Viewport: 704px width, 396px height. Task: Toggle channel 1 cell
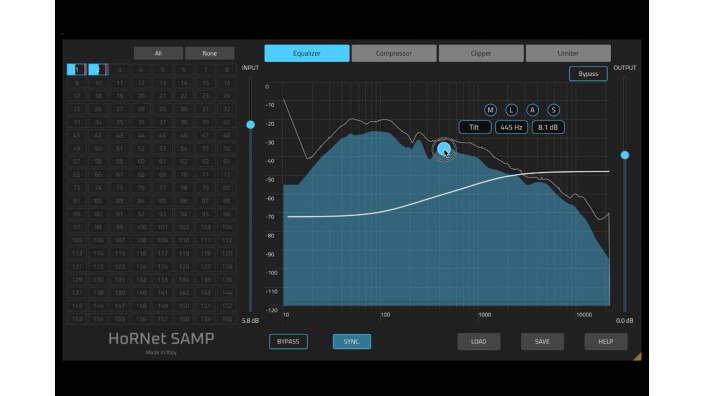click(x=77, y=70)
